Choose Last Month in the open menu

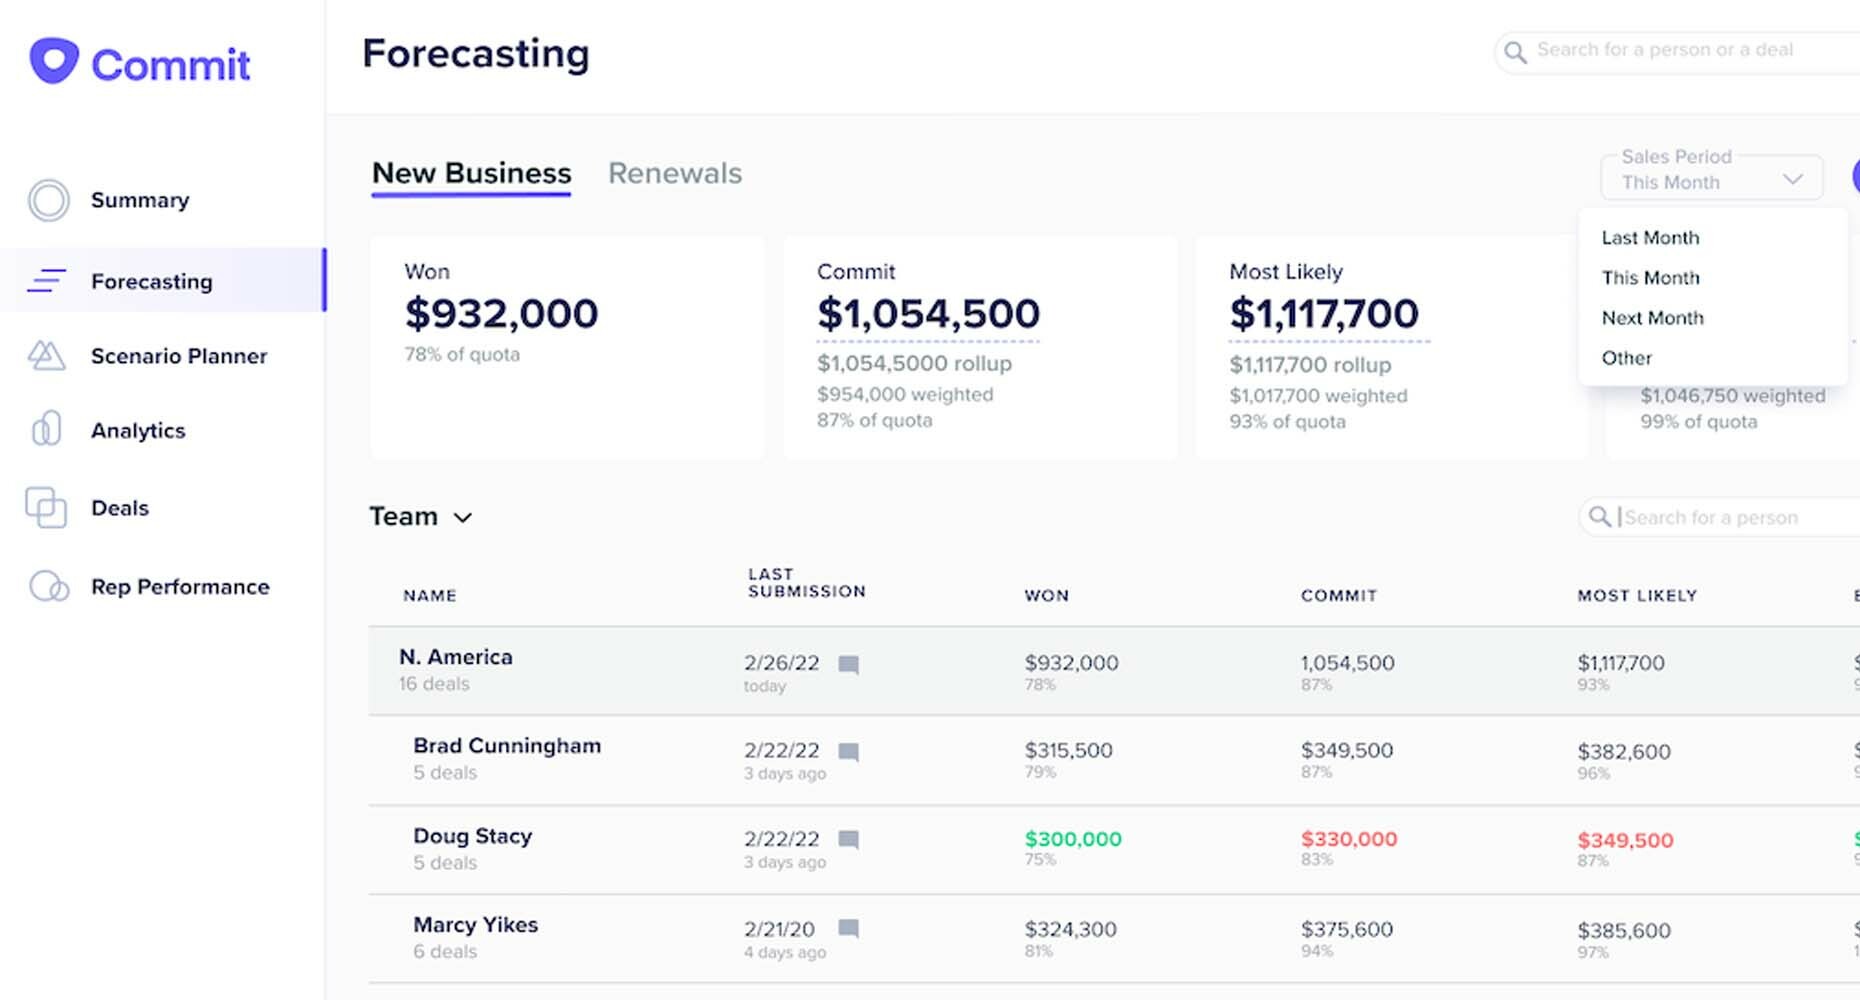(x=1650, y=238)
